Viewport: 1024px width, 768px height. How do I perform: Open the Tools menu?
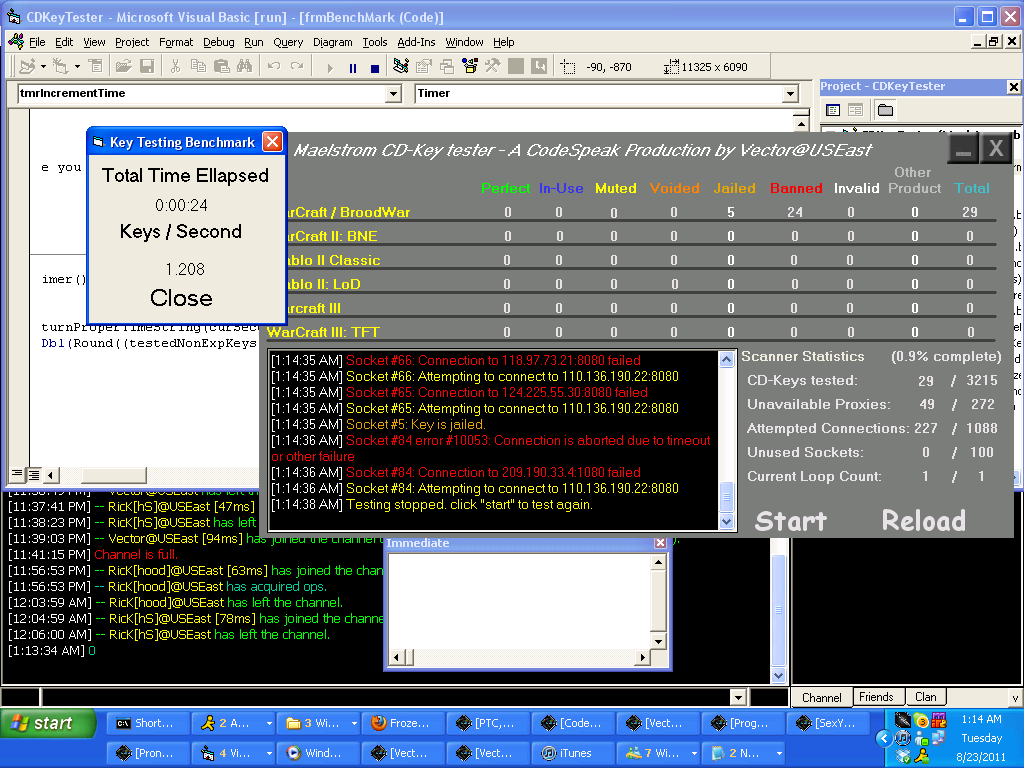click(375, 42)
